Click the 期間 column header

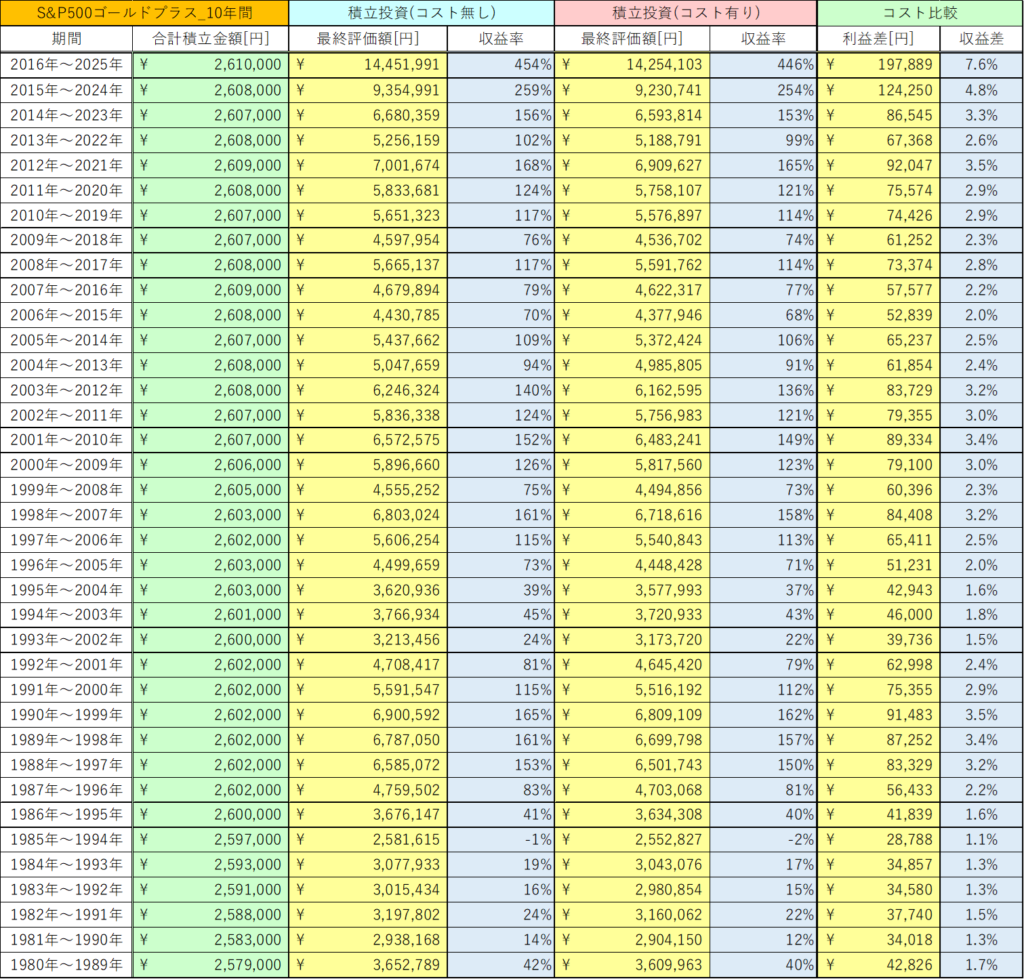point(66,39)
